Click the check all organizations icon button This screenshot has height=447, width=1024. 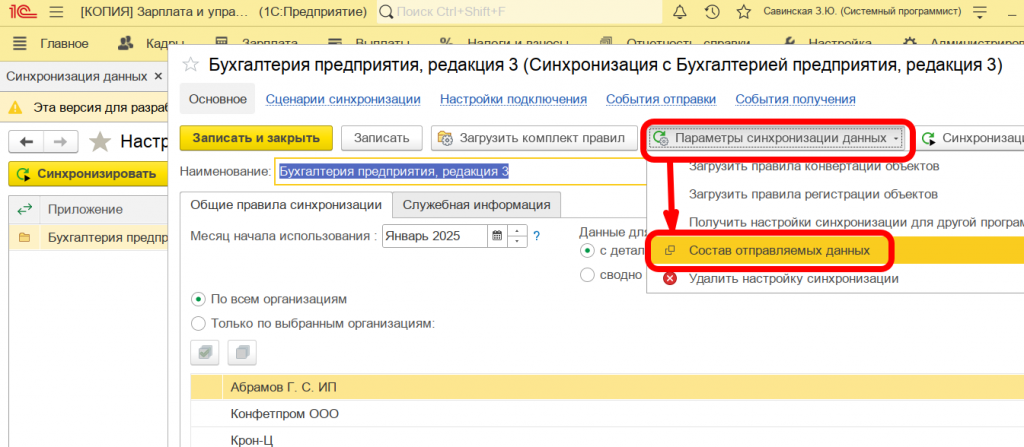click(x=205, y=352)
